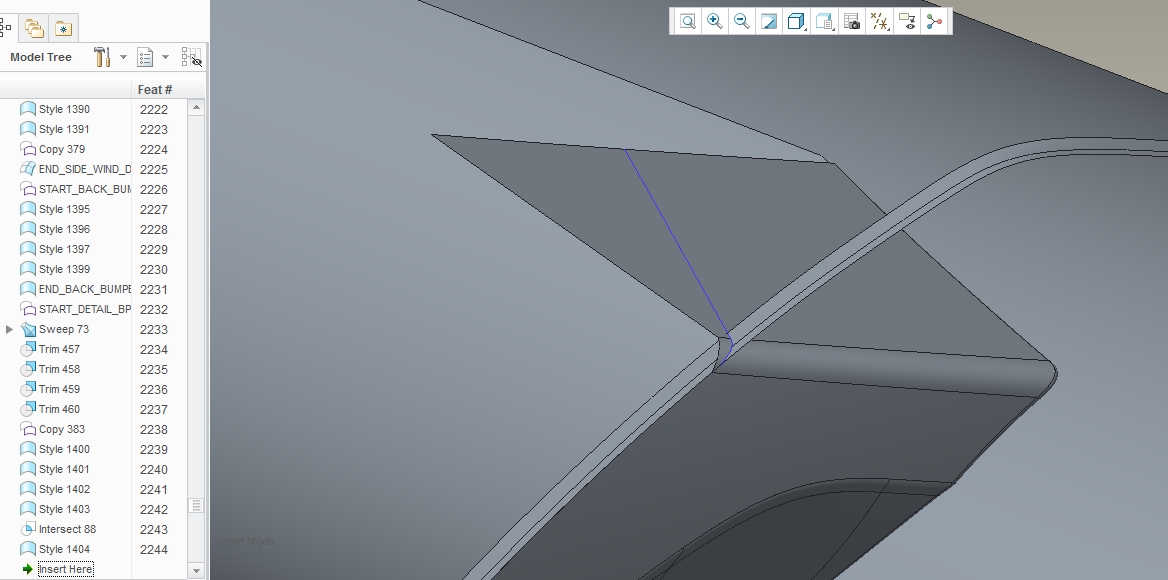Open the Saved Orientations list

pyautogui.click(x=825, y=22)
